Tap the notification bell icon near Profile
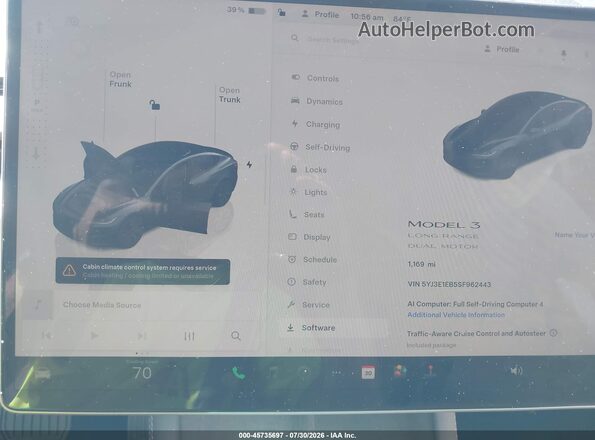This screenshot has width=595, height=440. point(564,53)
